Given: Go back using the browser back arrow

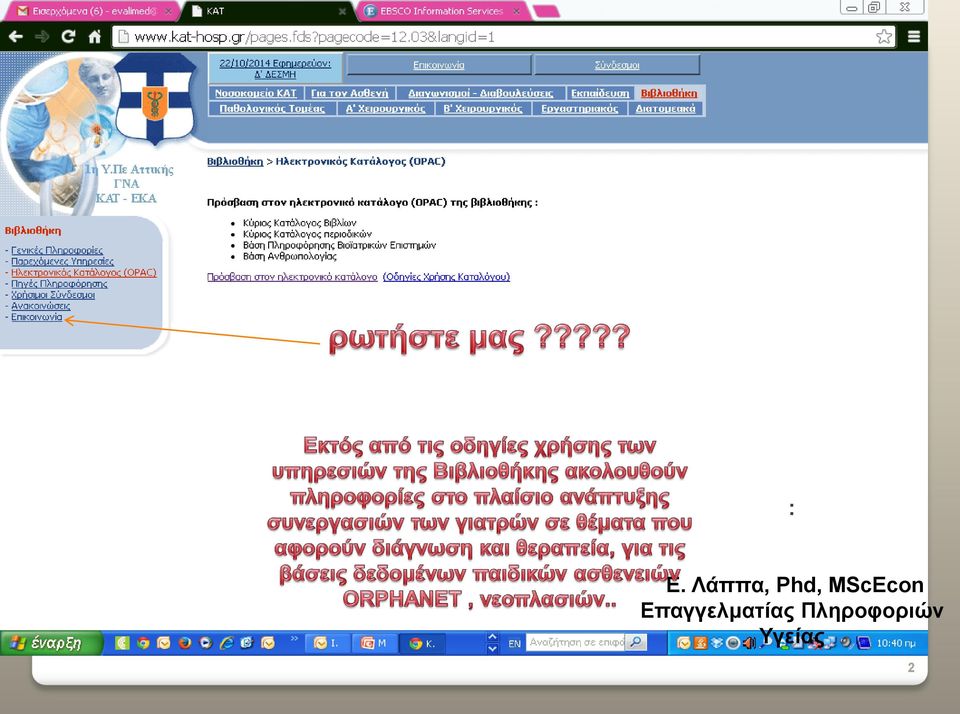Looking at the screenshot, I should [x=16, y=37].
